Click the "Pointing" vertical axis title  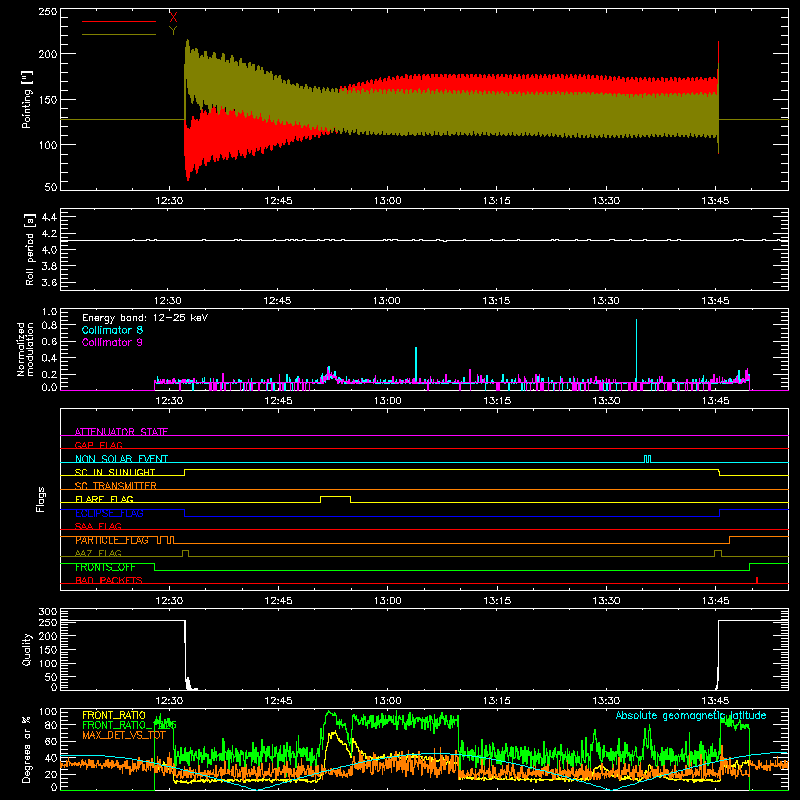click(27, 99)
